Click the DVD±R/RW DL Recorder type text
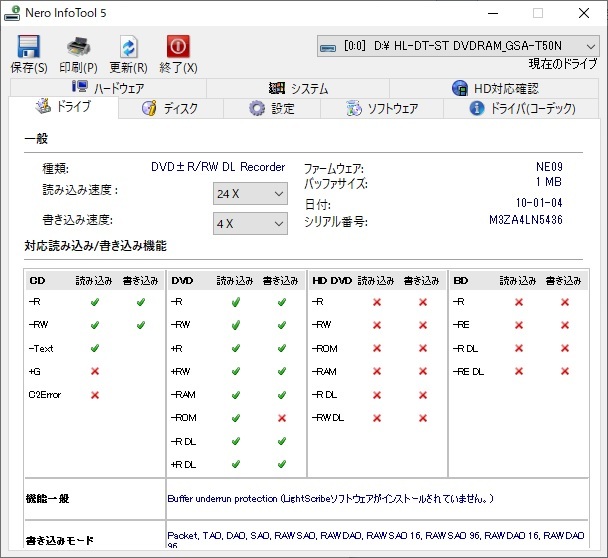This screenshot has height=558, width=608. click(x=218, y=167)
